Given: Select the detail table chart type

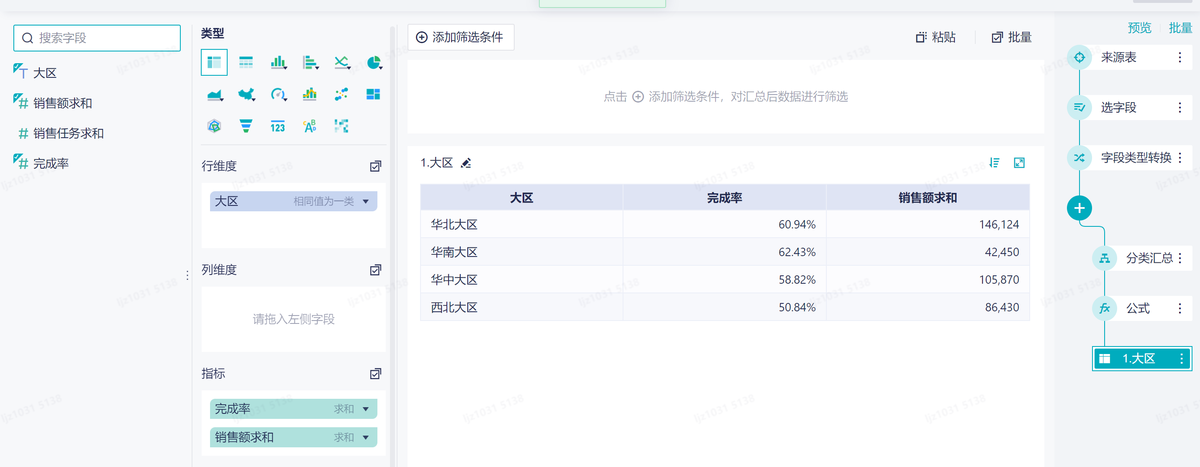Looking at the screenshot, I should [x=246, y=63].
